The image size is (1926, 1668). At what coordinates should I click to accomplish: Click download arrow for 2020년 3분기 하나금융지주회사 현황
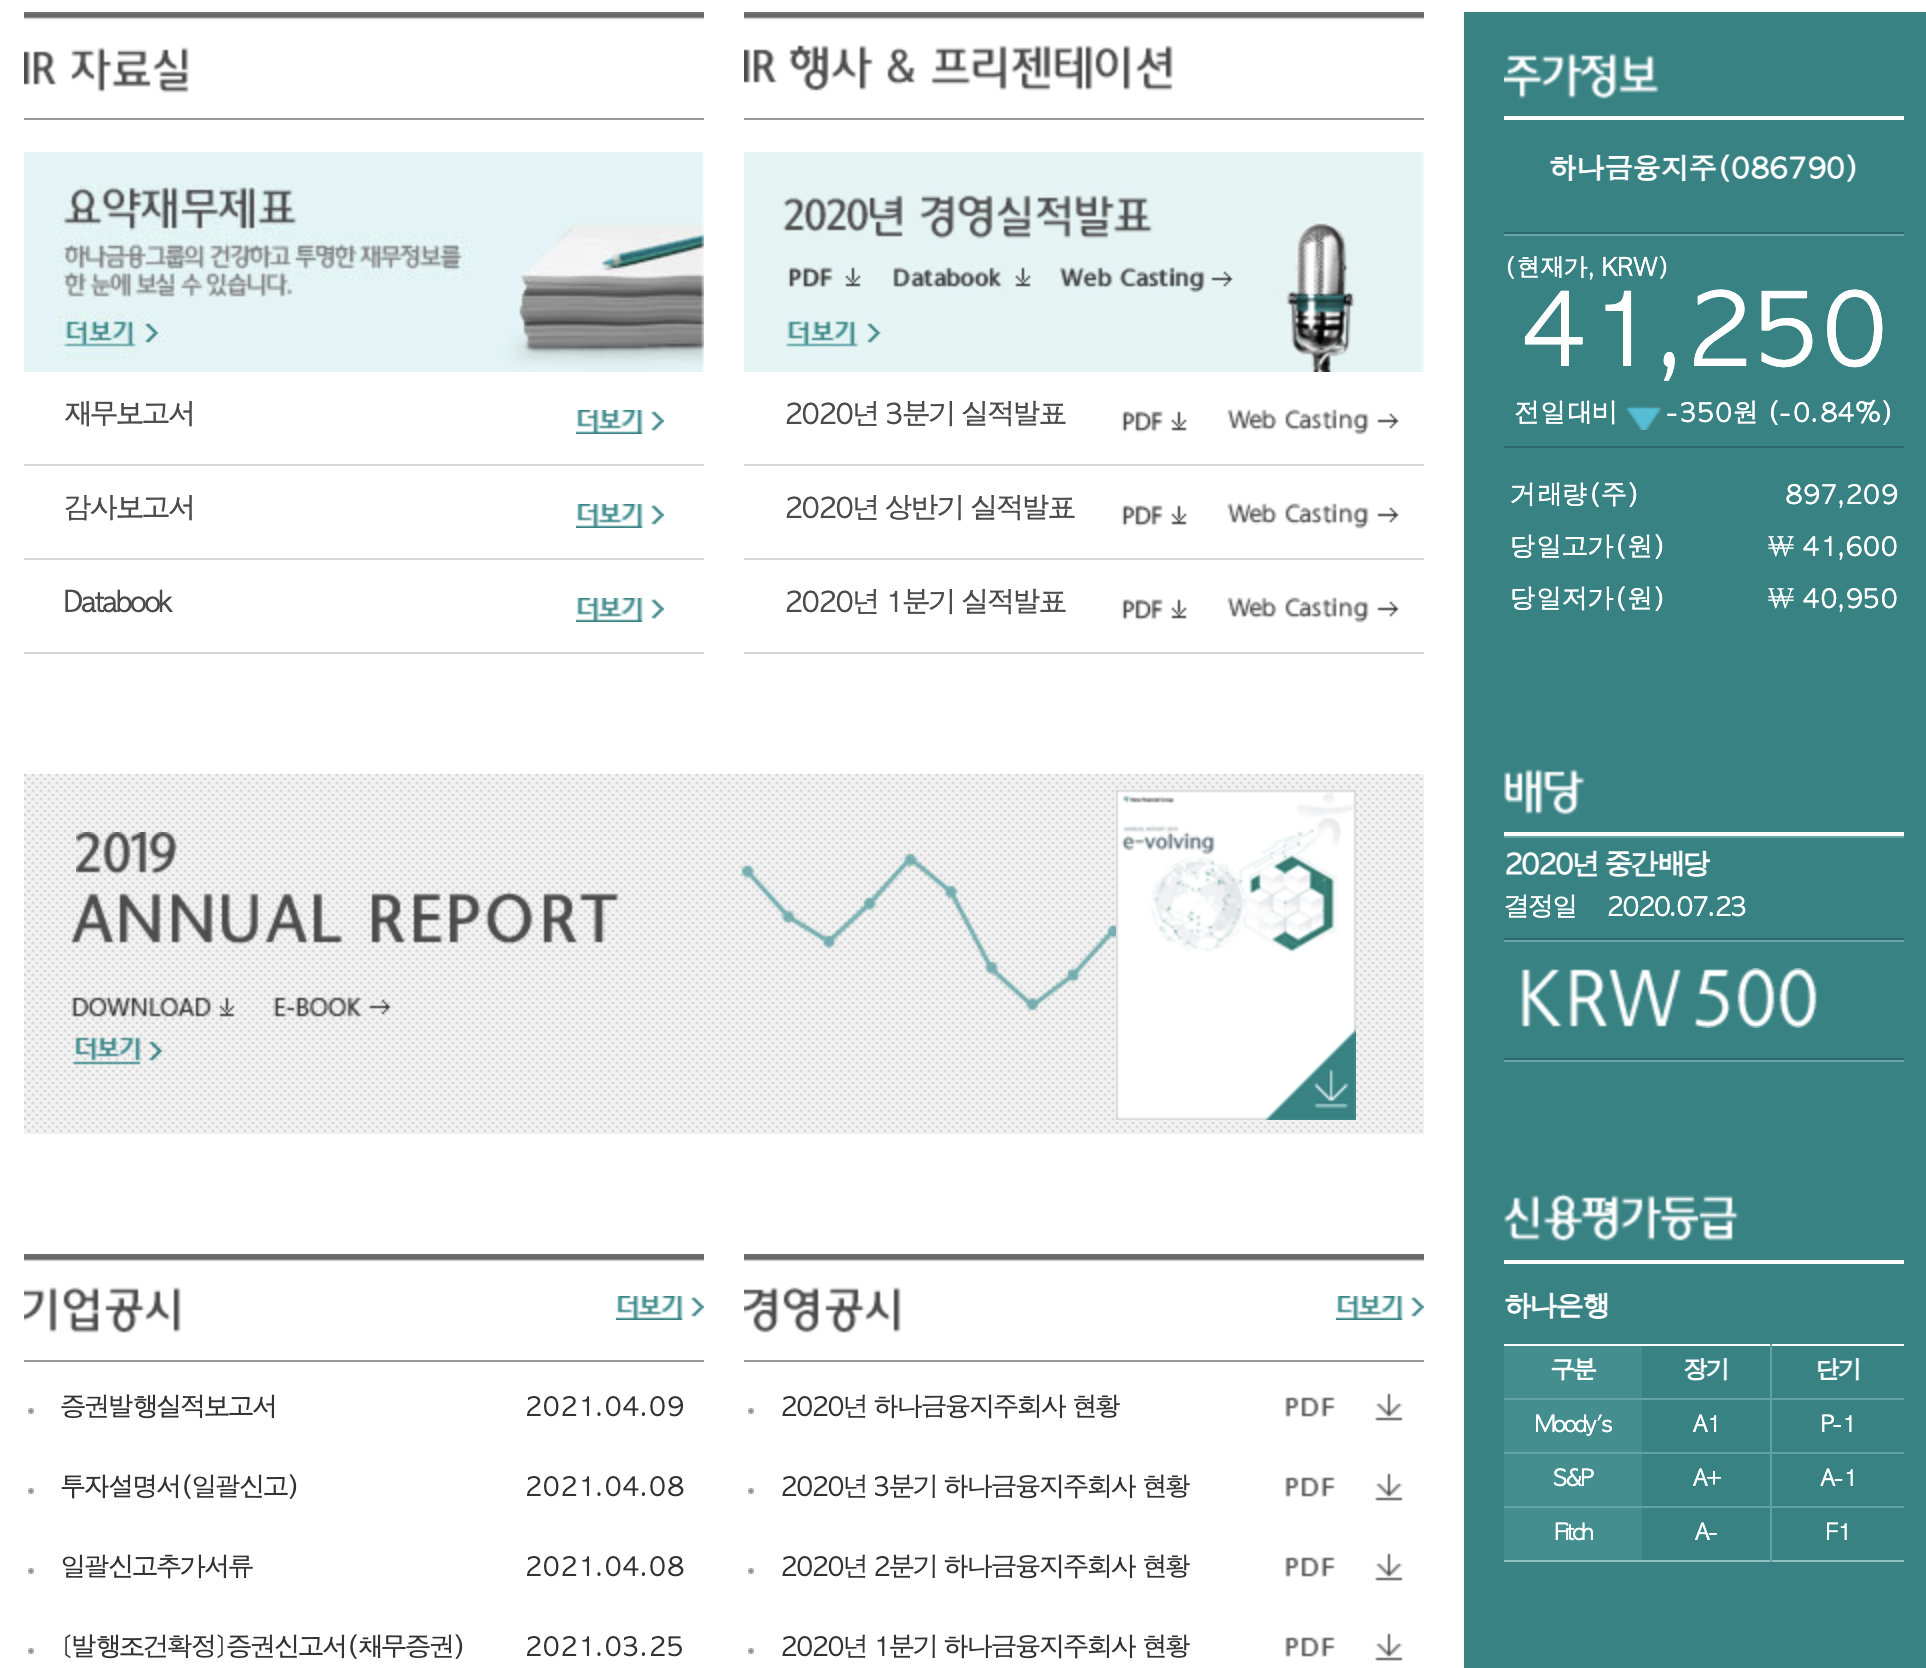pyautogui.click(x=1388, y=1488)
